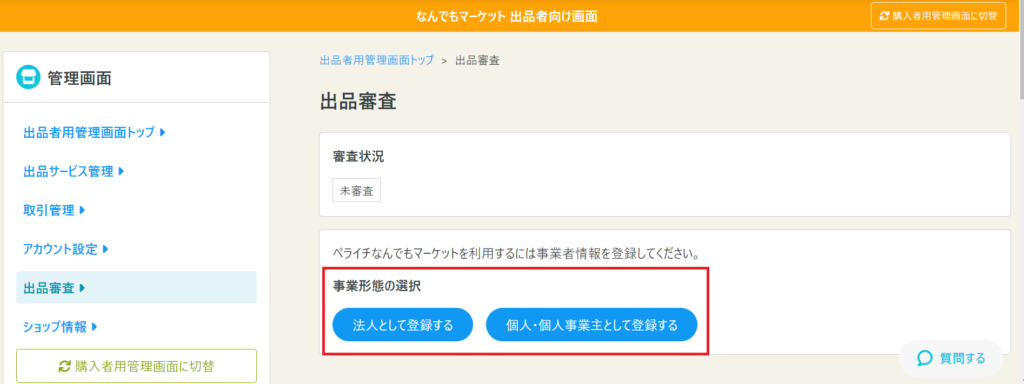Open the 質問する chat widget
The height and width of the screenshot is (384, 1024).
point(951,358)
